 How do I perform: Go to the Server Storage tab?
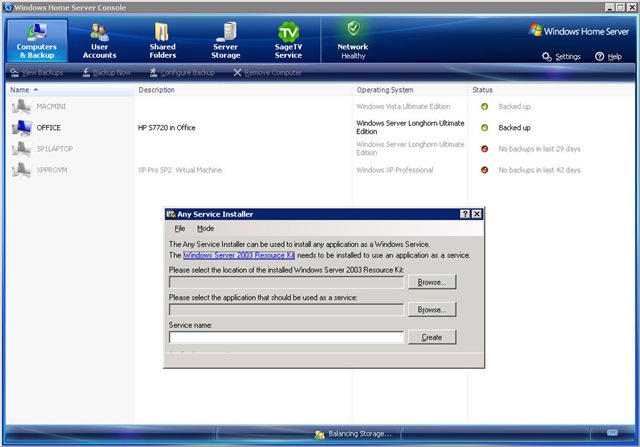(226, 40)
